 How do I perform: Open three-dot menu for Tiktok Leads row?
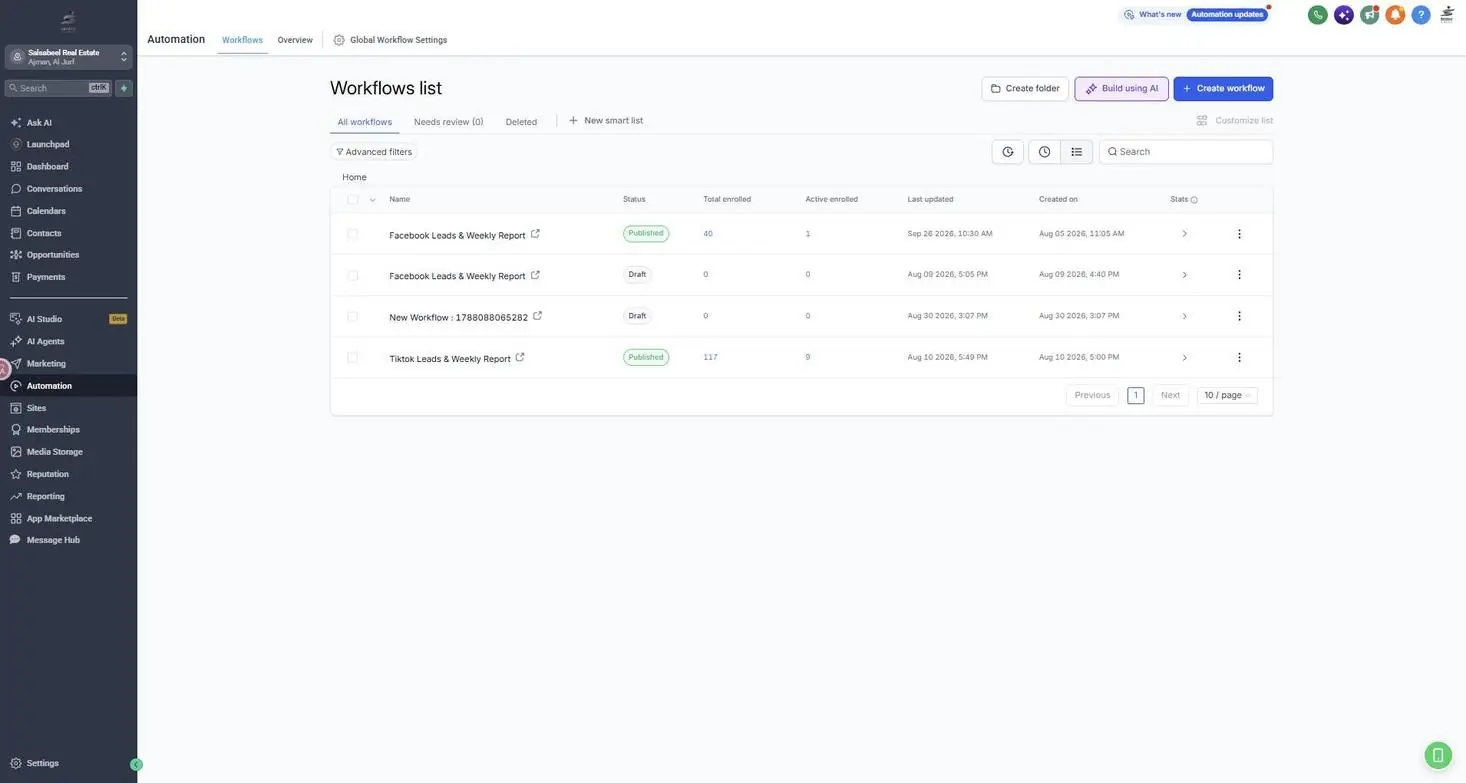[x=1239, y=358]
